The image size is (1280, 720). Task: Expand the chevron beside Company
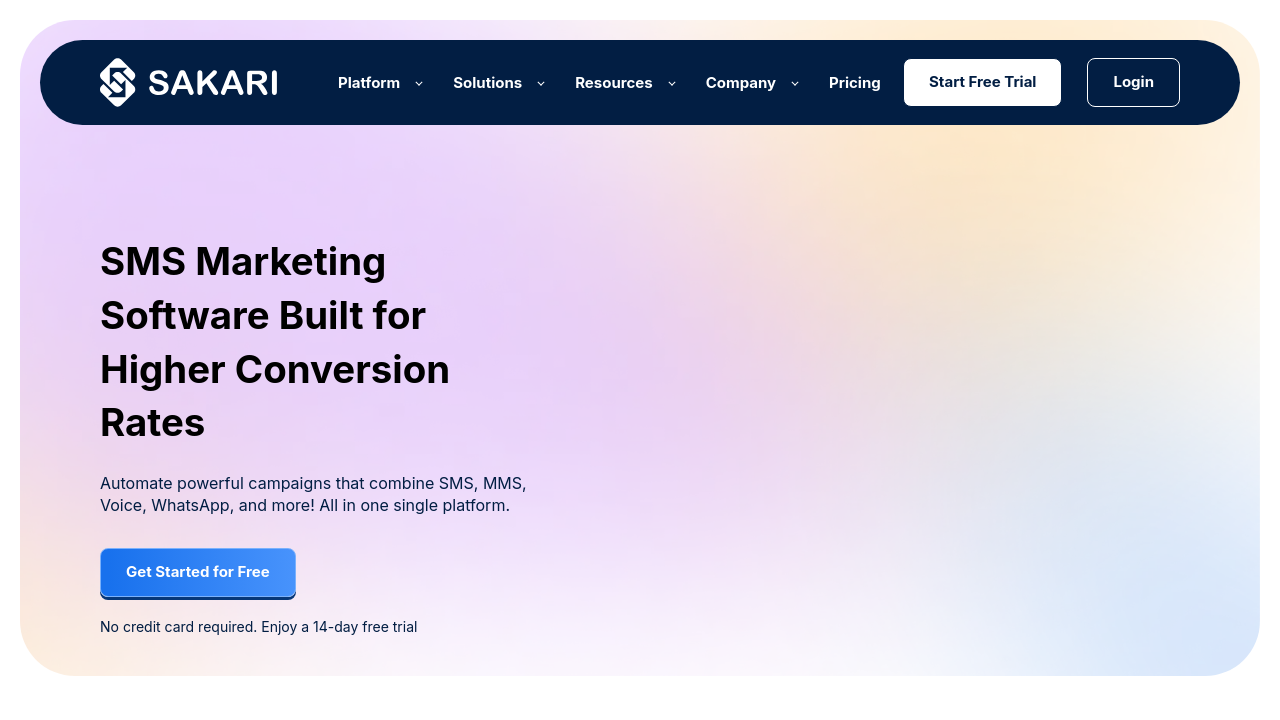coord(795,83)
